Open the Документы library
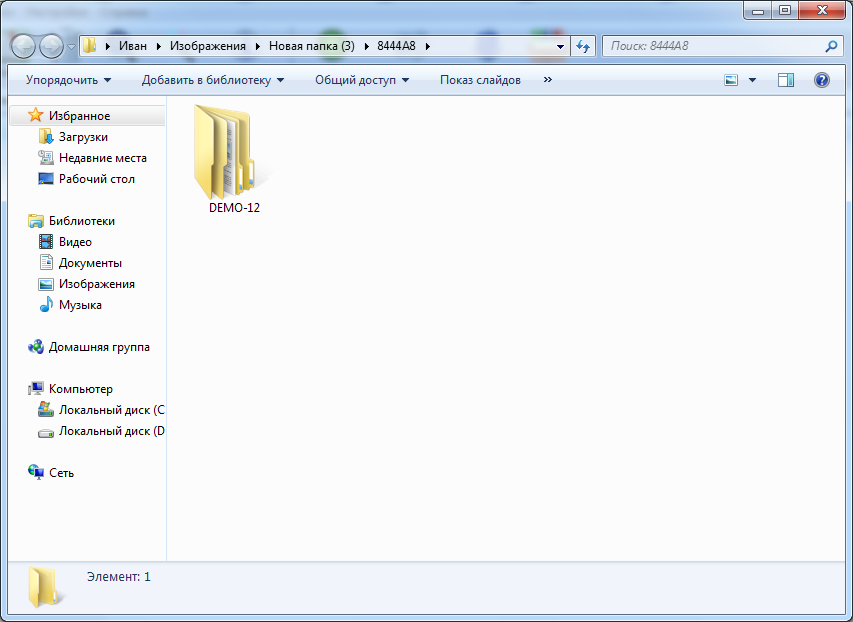Viewport: 853px width, 622px height. [x=90, y=262]
